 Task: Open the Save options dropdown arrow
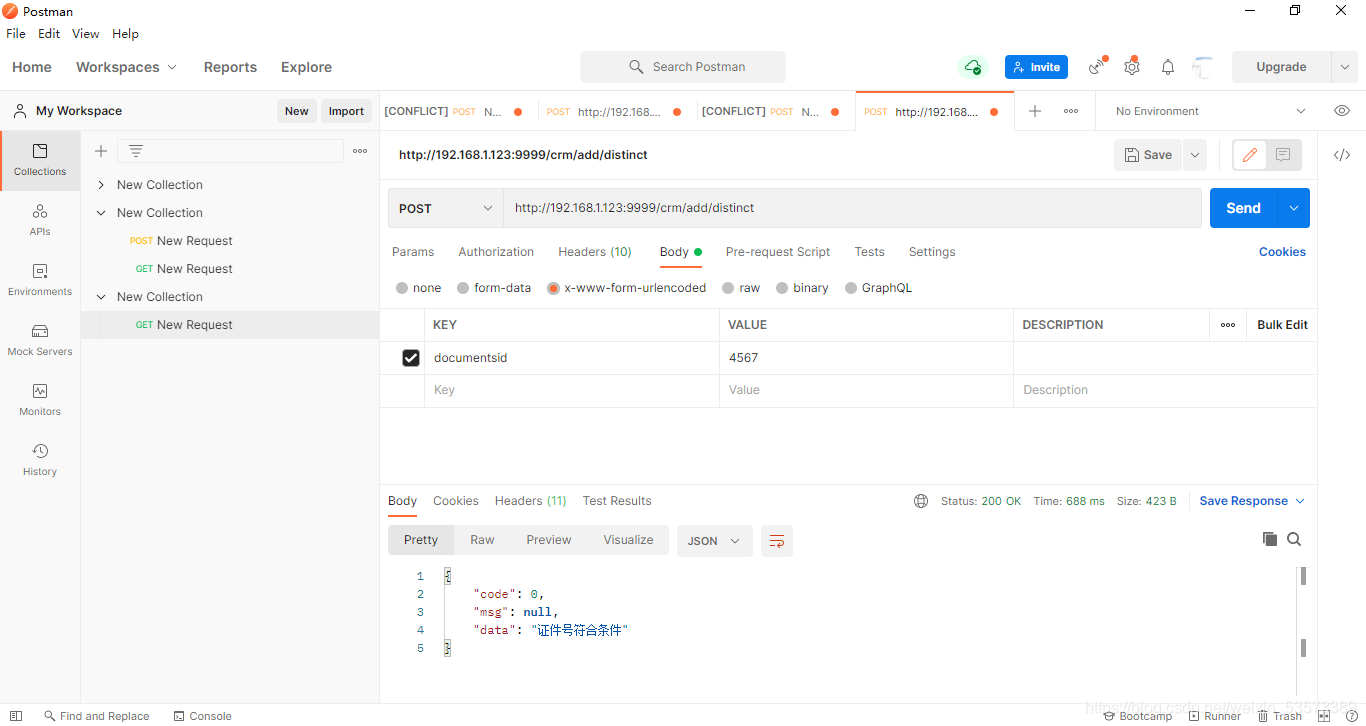[x=1194, y=155]
